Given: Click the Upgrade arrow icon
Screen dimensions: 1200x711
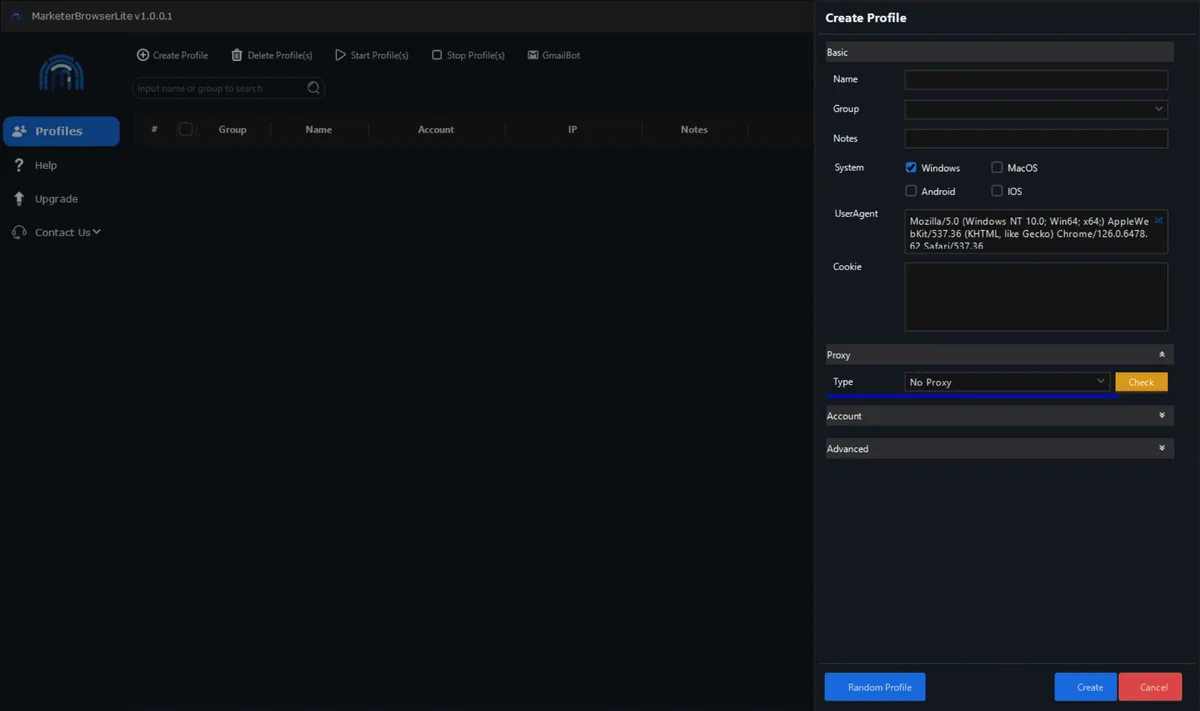Looking at the screenshot, I should pos(19,199).
